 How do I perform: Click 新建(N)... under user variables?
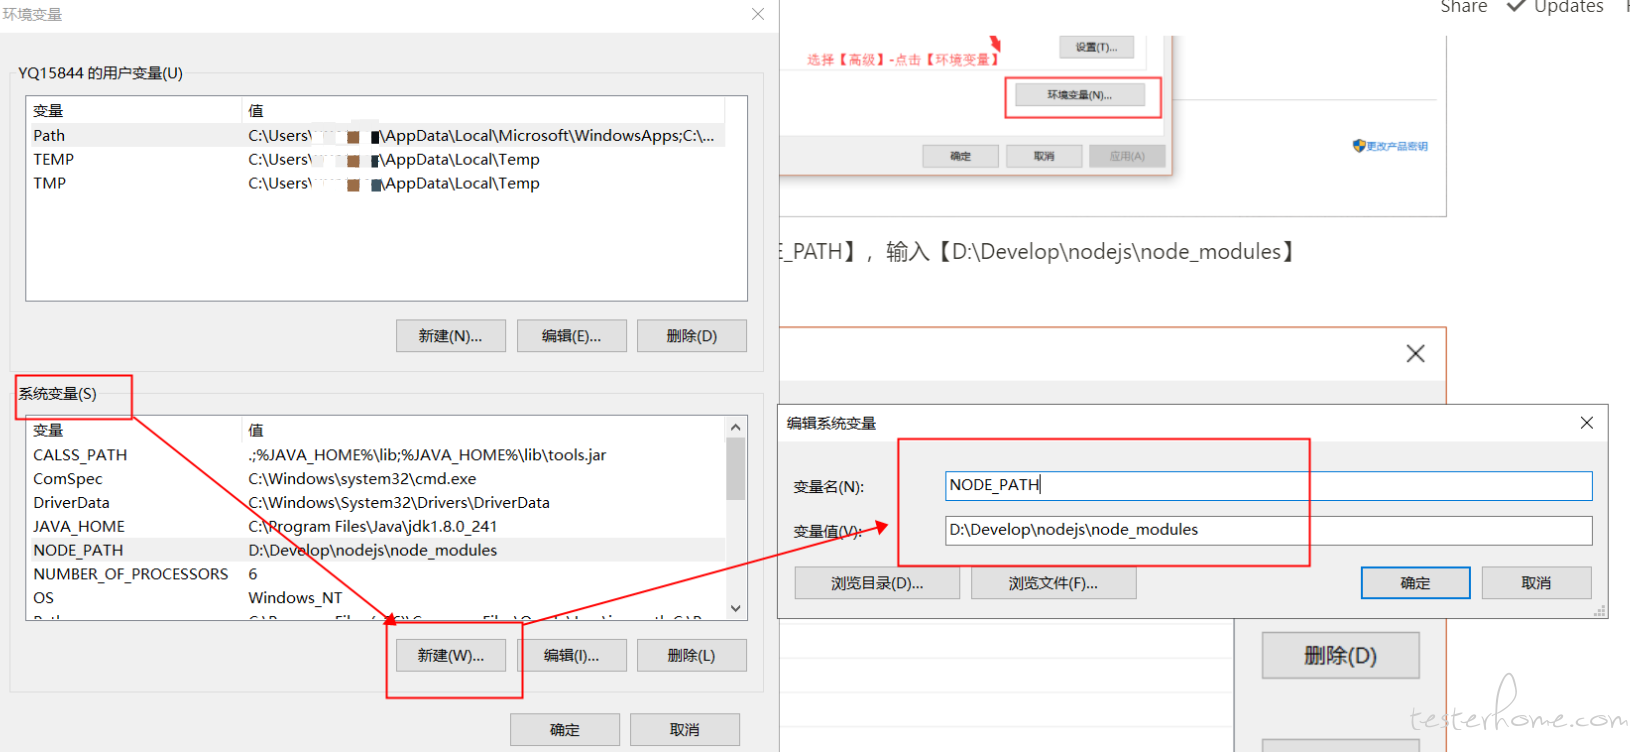pos(450,336)
